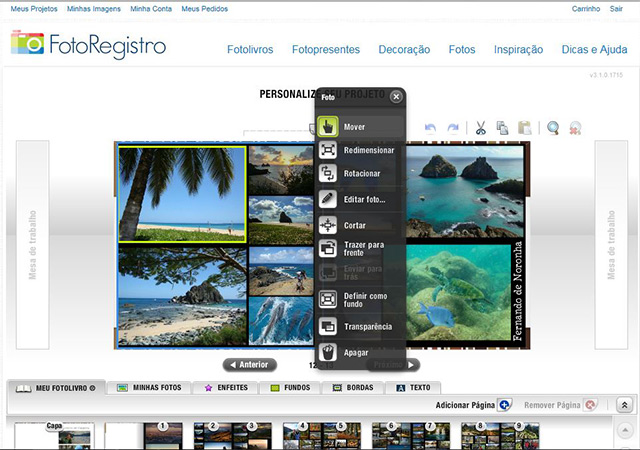Open the Transparência icon

pos(328,326)
